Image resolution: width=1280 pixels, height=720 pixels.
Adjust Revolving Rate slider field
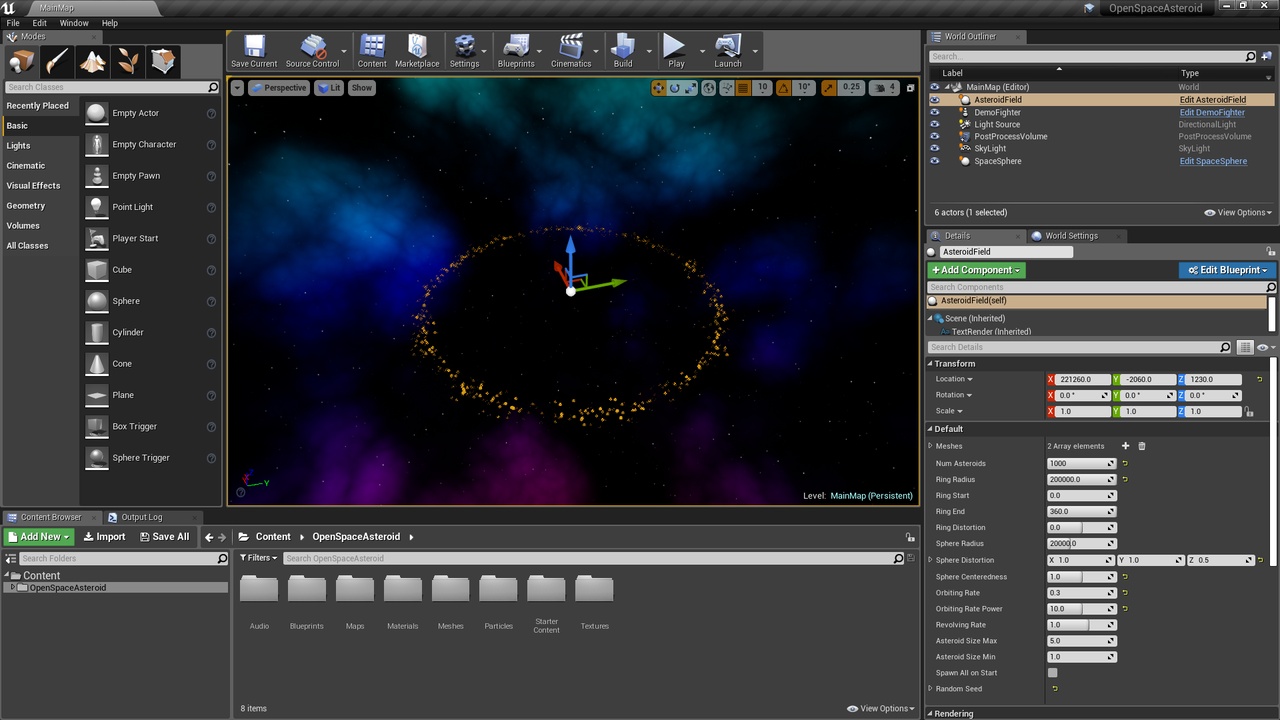[1081, 625]
